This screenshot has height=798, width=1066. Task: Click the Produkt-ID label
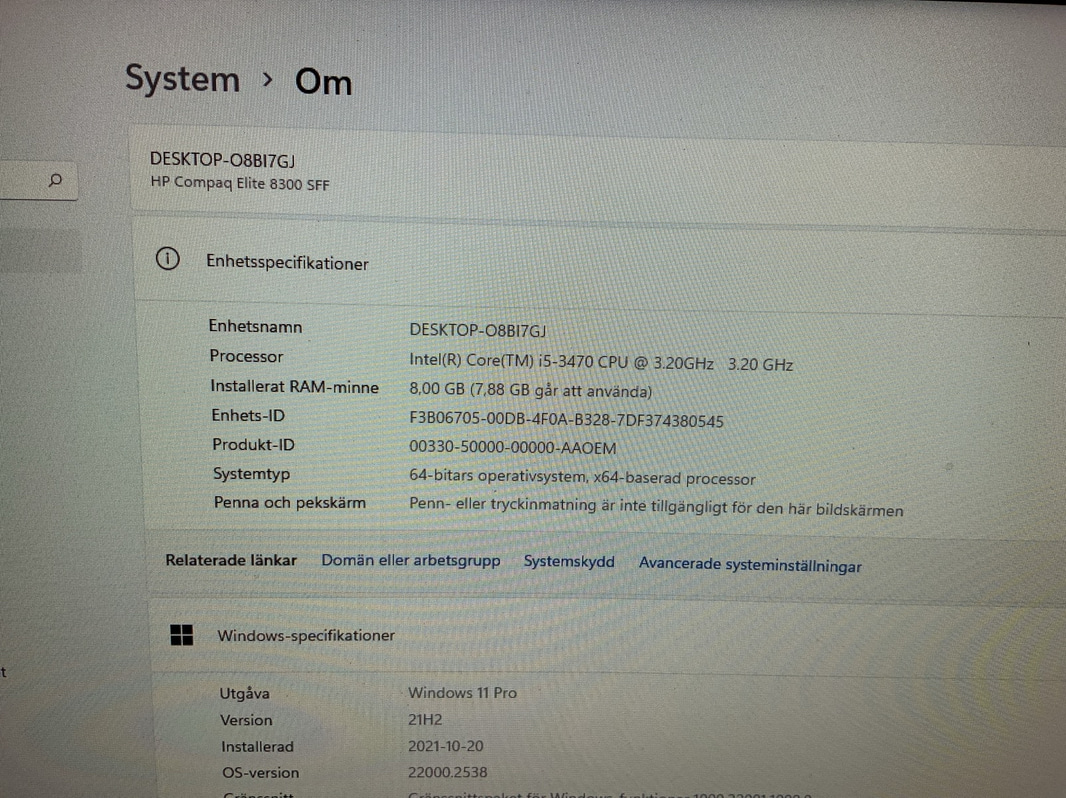254,445
